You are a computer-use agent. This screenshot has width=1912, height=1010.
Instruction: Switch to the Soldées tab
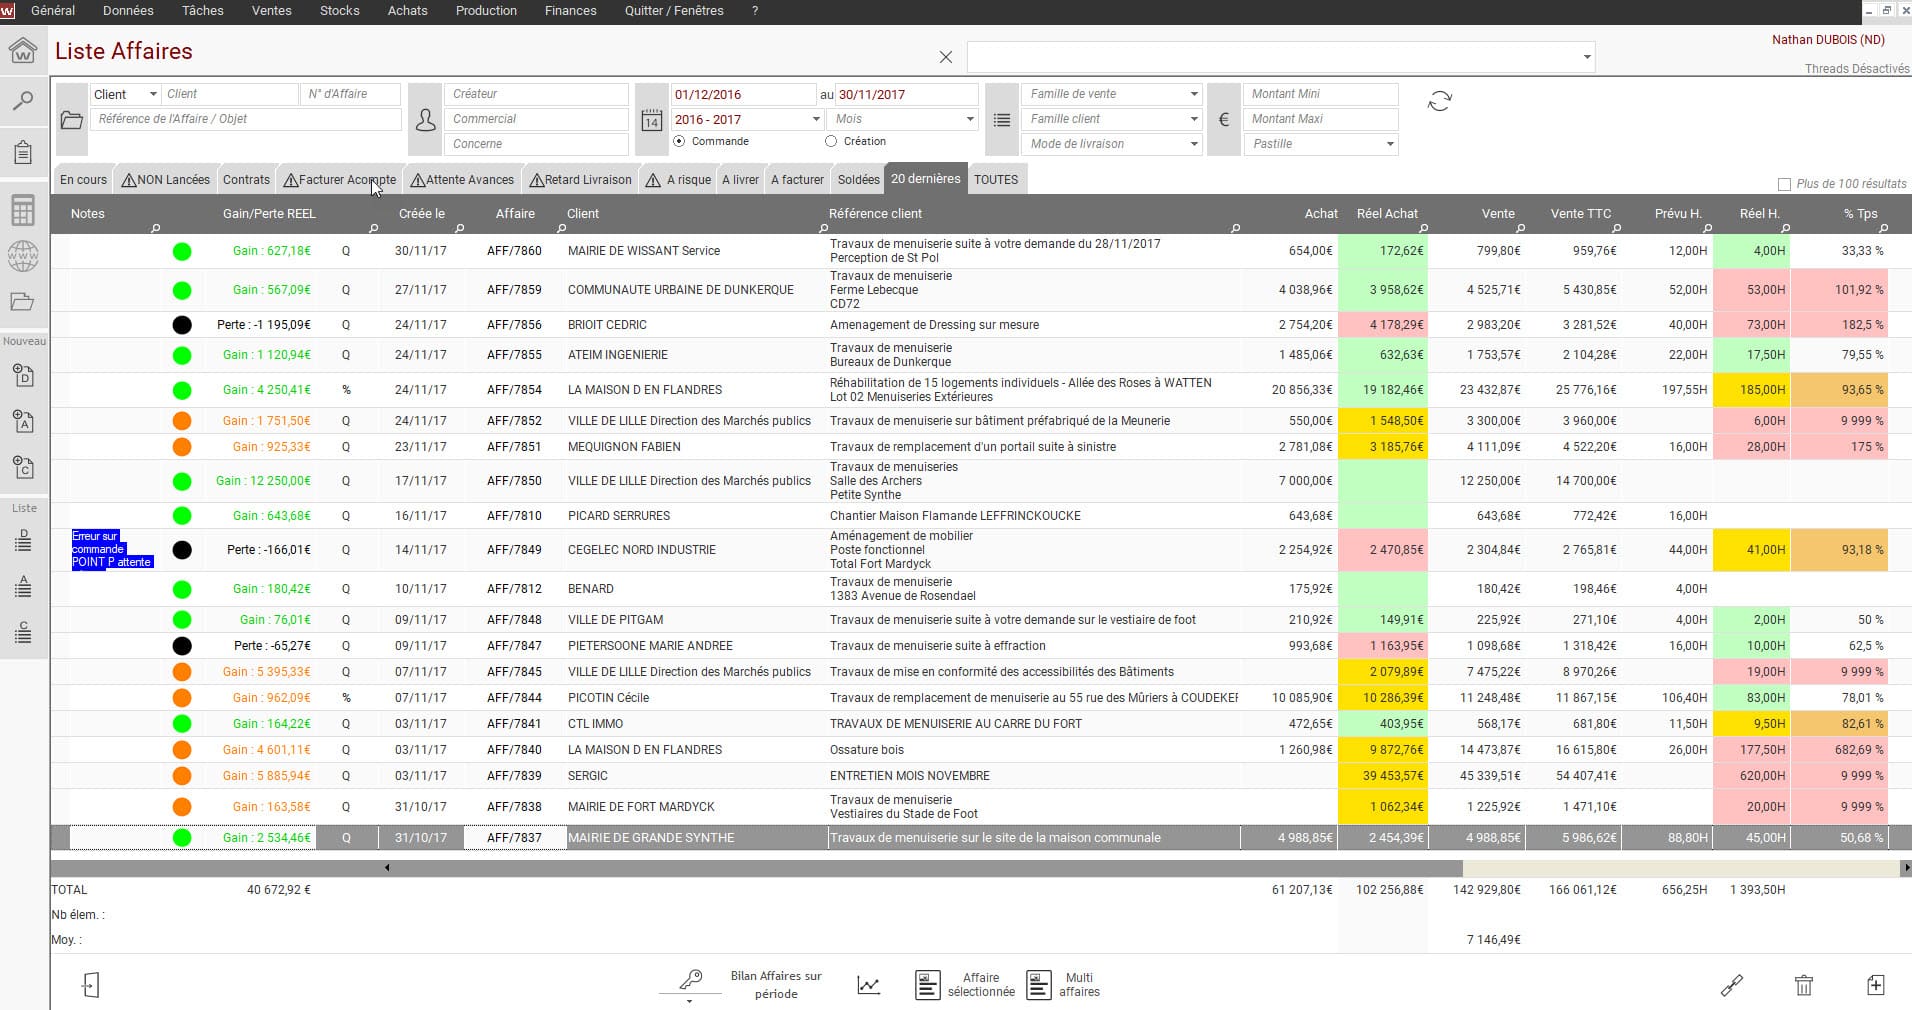coord(859,180)
